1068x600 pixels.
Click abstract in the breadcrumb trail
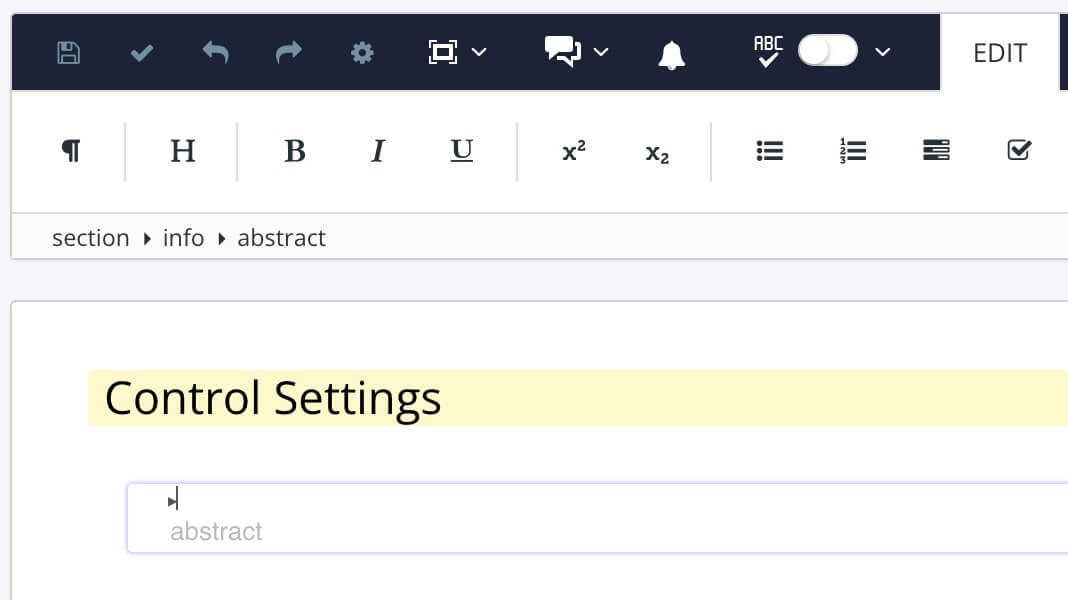click(x=281, y=238)
